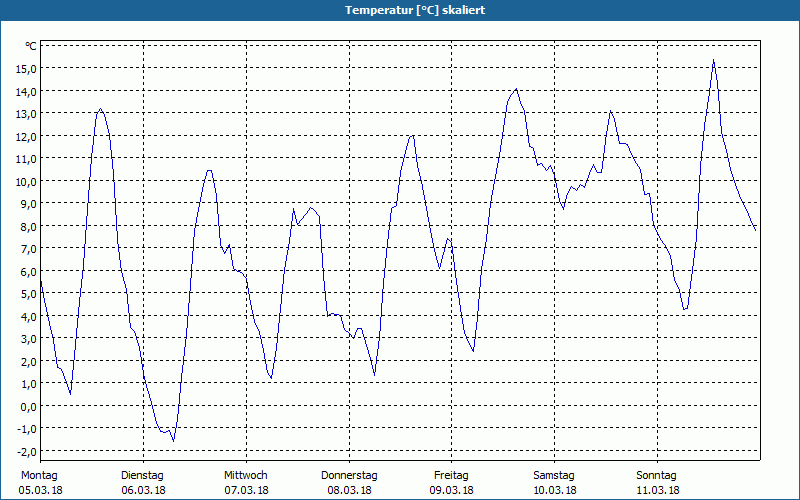Click the 0,0 y-axis label
This screenshot has height=500, width=800.
pyautogui.click(x=29, y=406)
